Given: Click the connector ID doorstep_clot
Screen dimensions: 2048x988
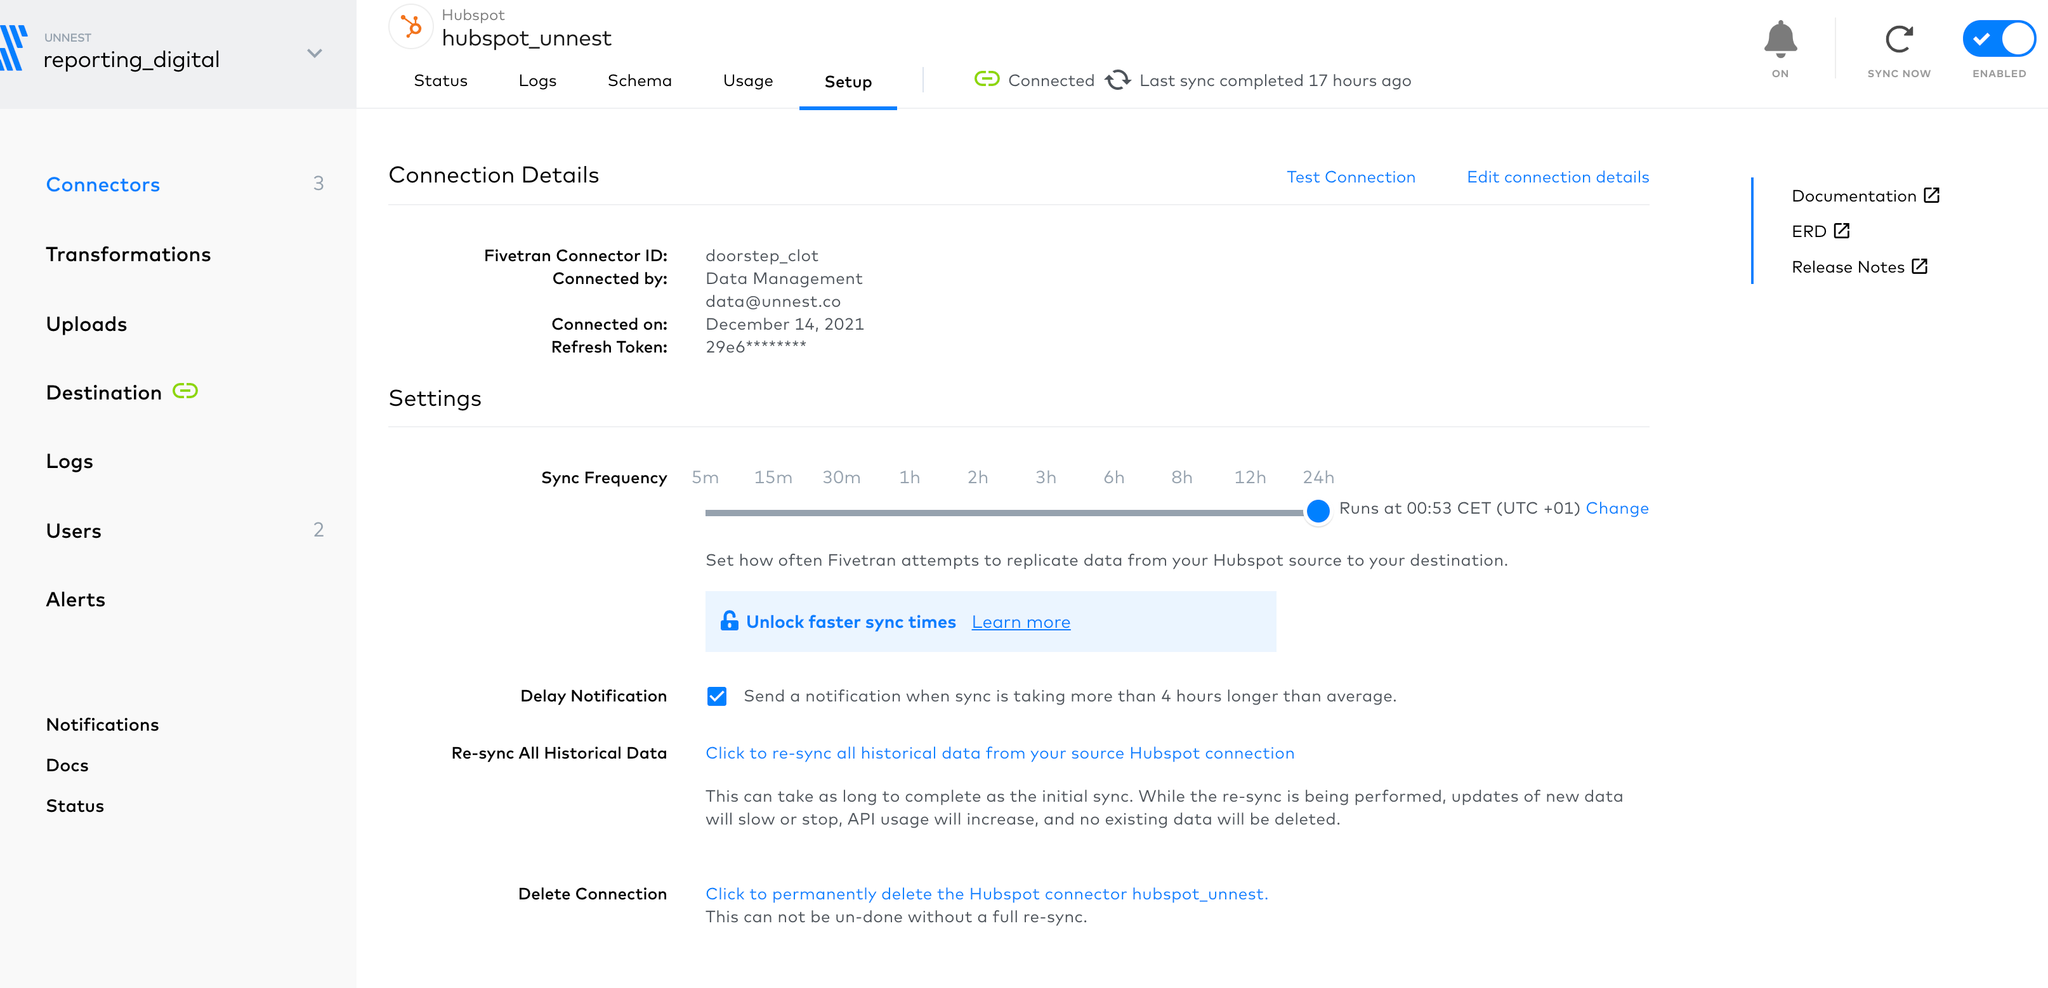Looking at the screenshot, I should click(762, 256).
